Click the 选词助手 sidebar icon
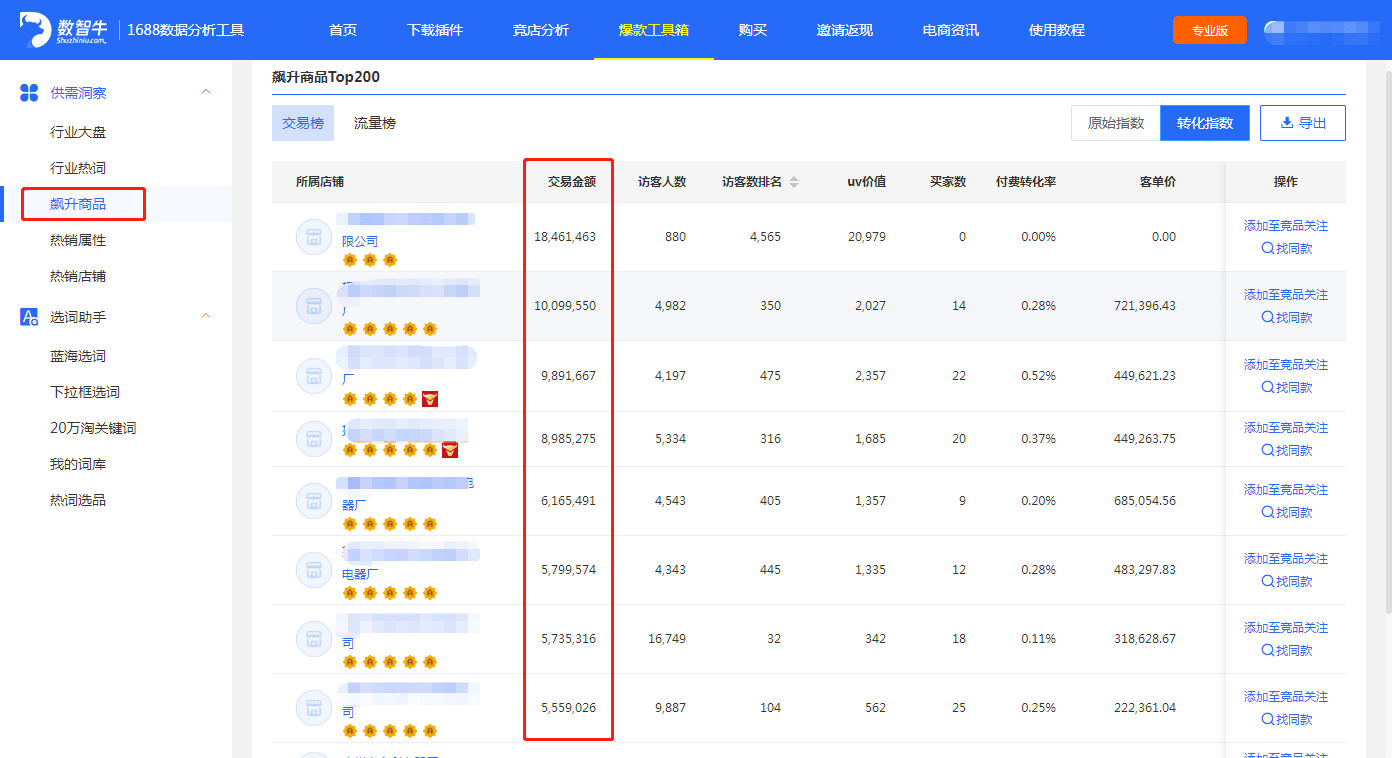Screen dimensions: 1392x758 [30, 317]
